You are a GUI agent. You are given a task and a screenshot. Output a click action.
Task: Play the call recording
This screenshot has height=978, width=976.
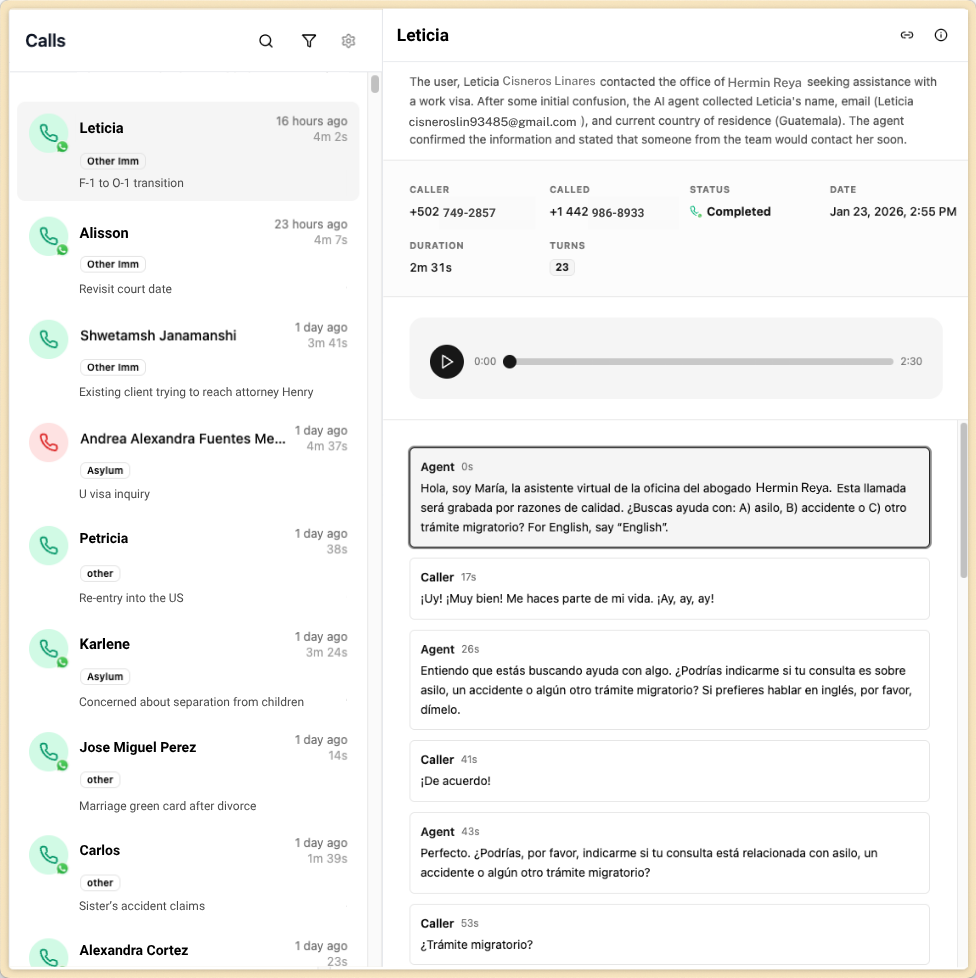(447, 362)
